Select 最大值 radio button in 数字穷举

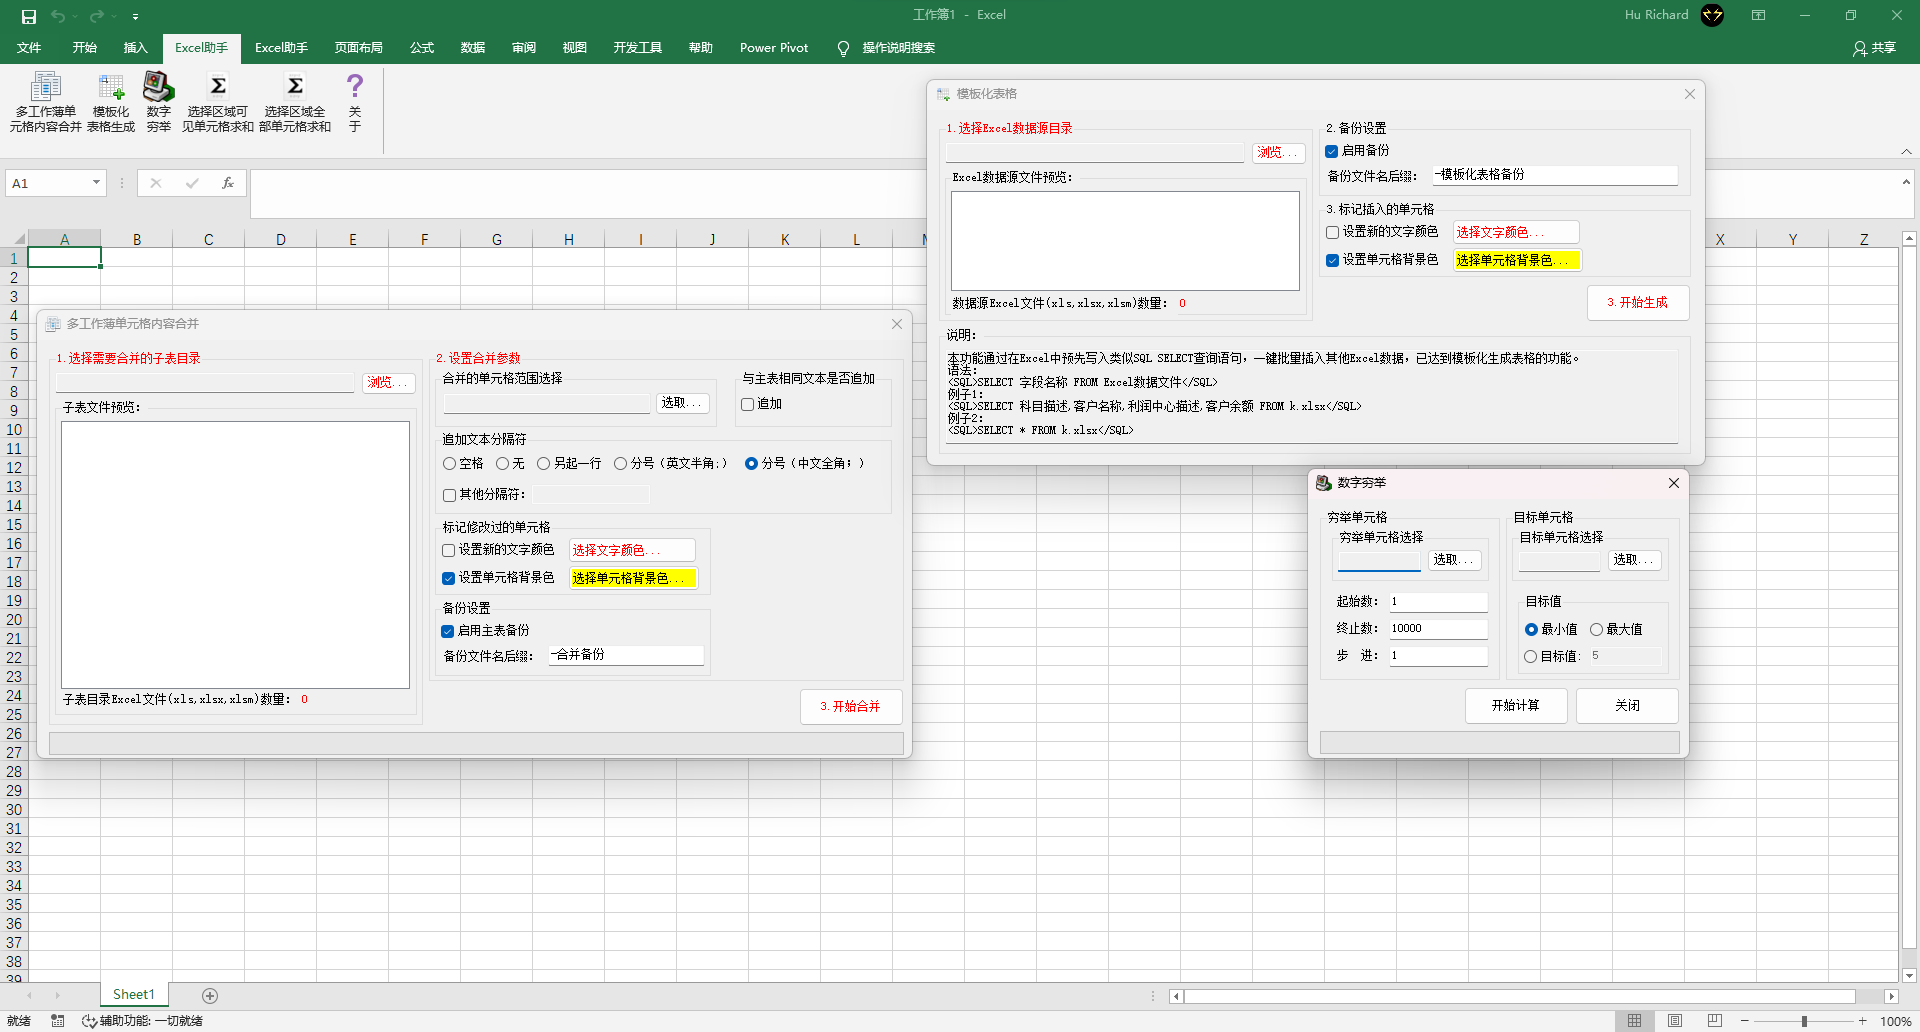click(x=1596, y=629)
